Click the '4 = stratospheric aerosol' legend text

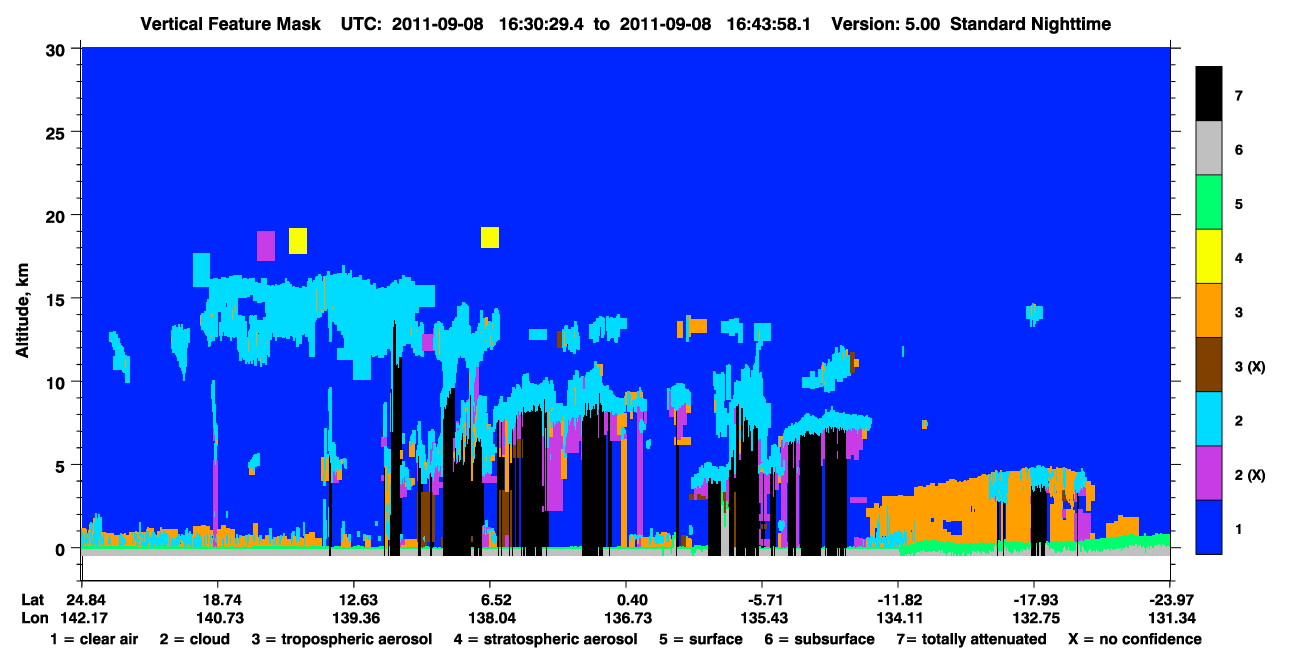coord(544,639)
